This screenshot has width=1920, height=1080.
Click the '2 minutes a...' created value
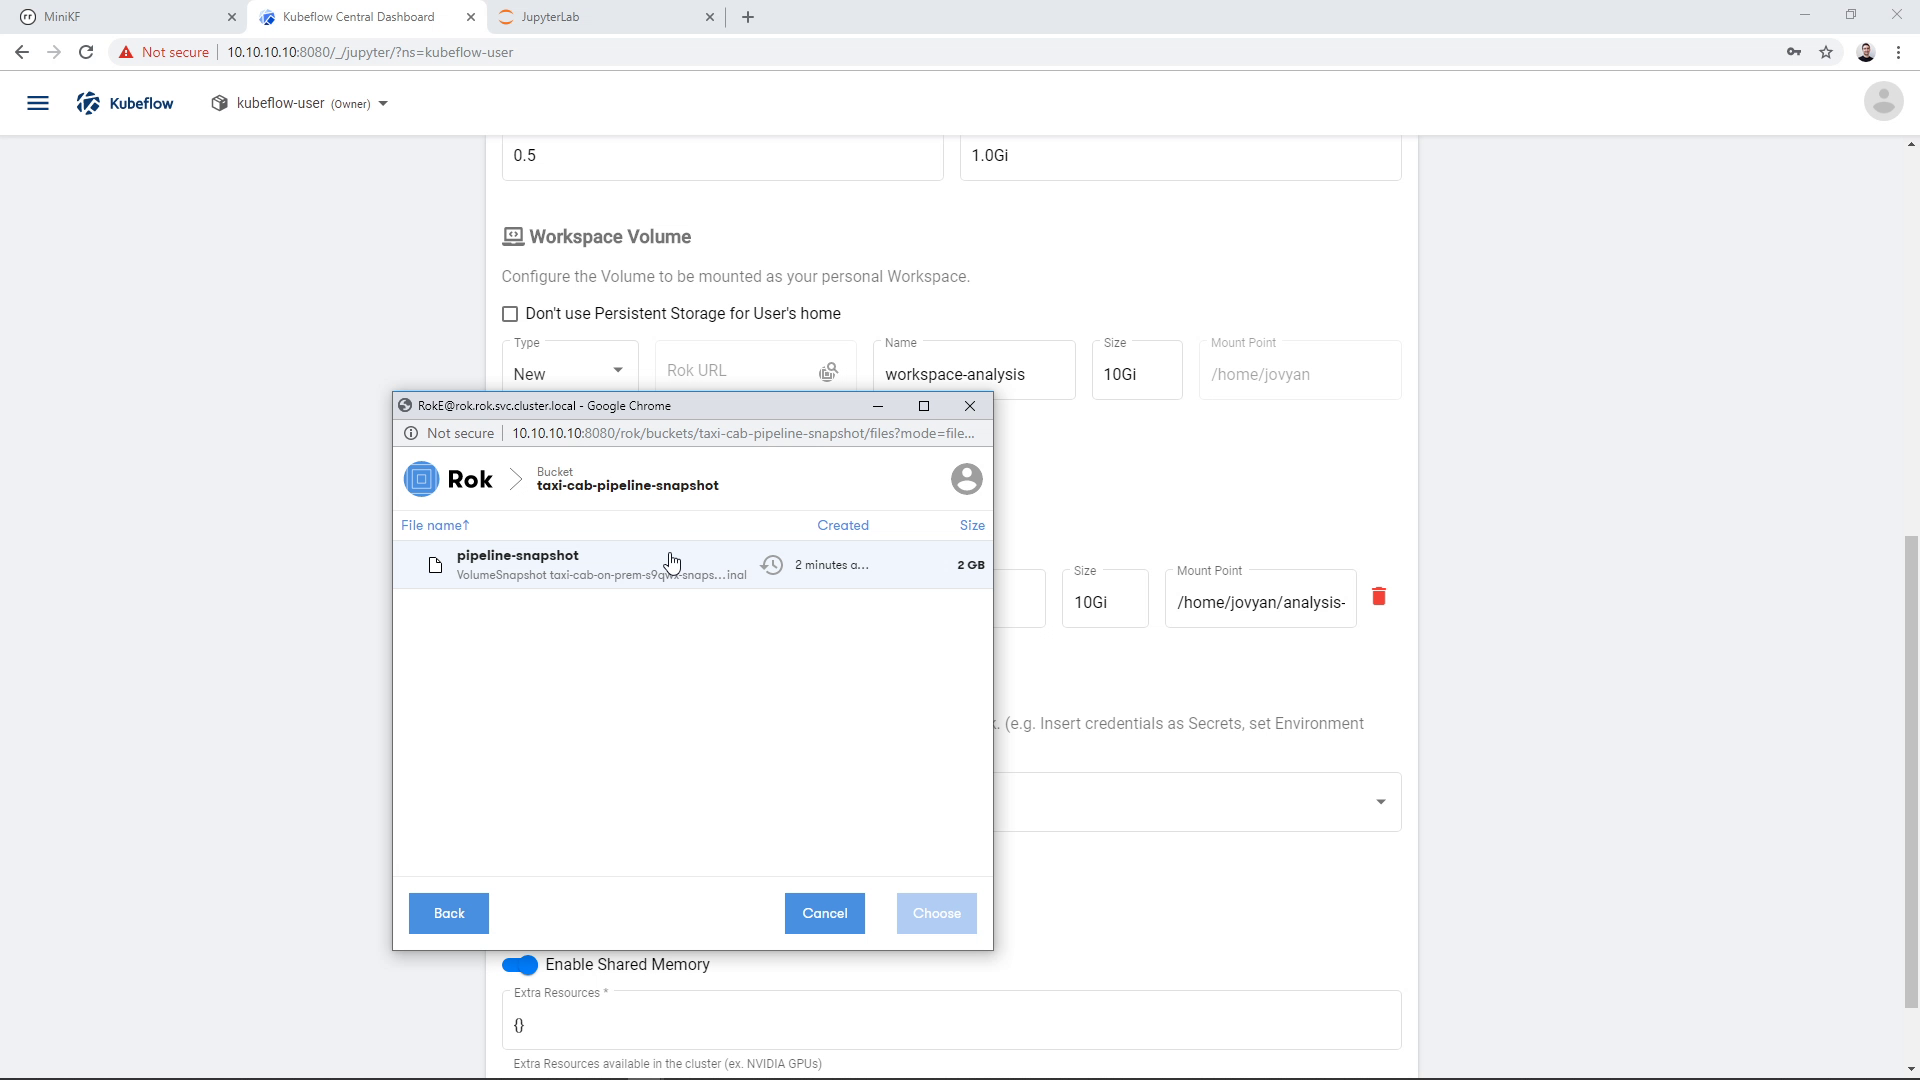[831, 565]
